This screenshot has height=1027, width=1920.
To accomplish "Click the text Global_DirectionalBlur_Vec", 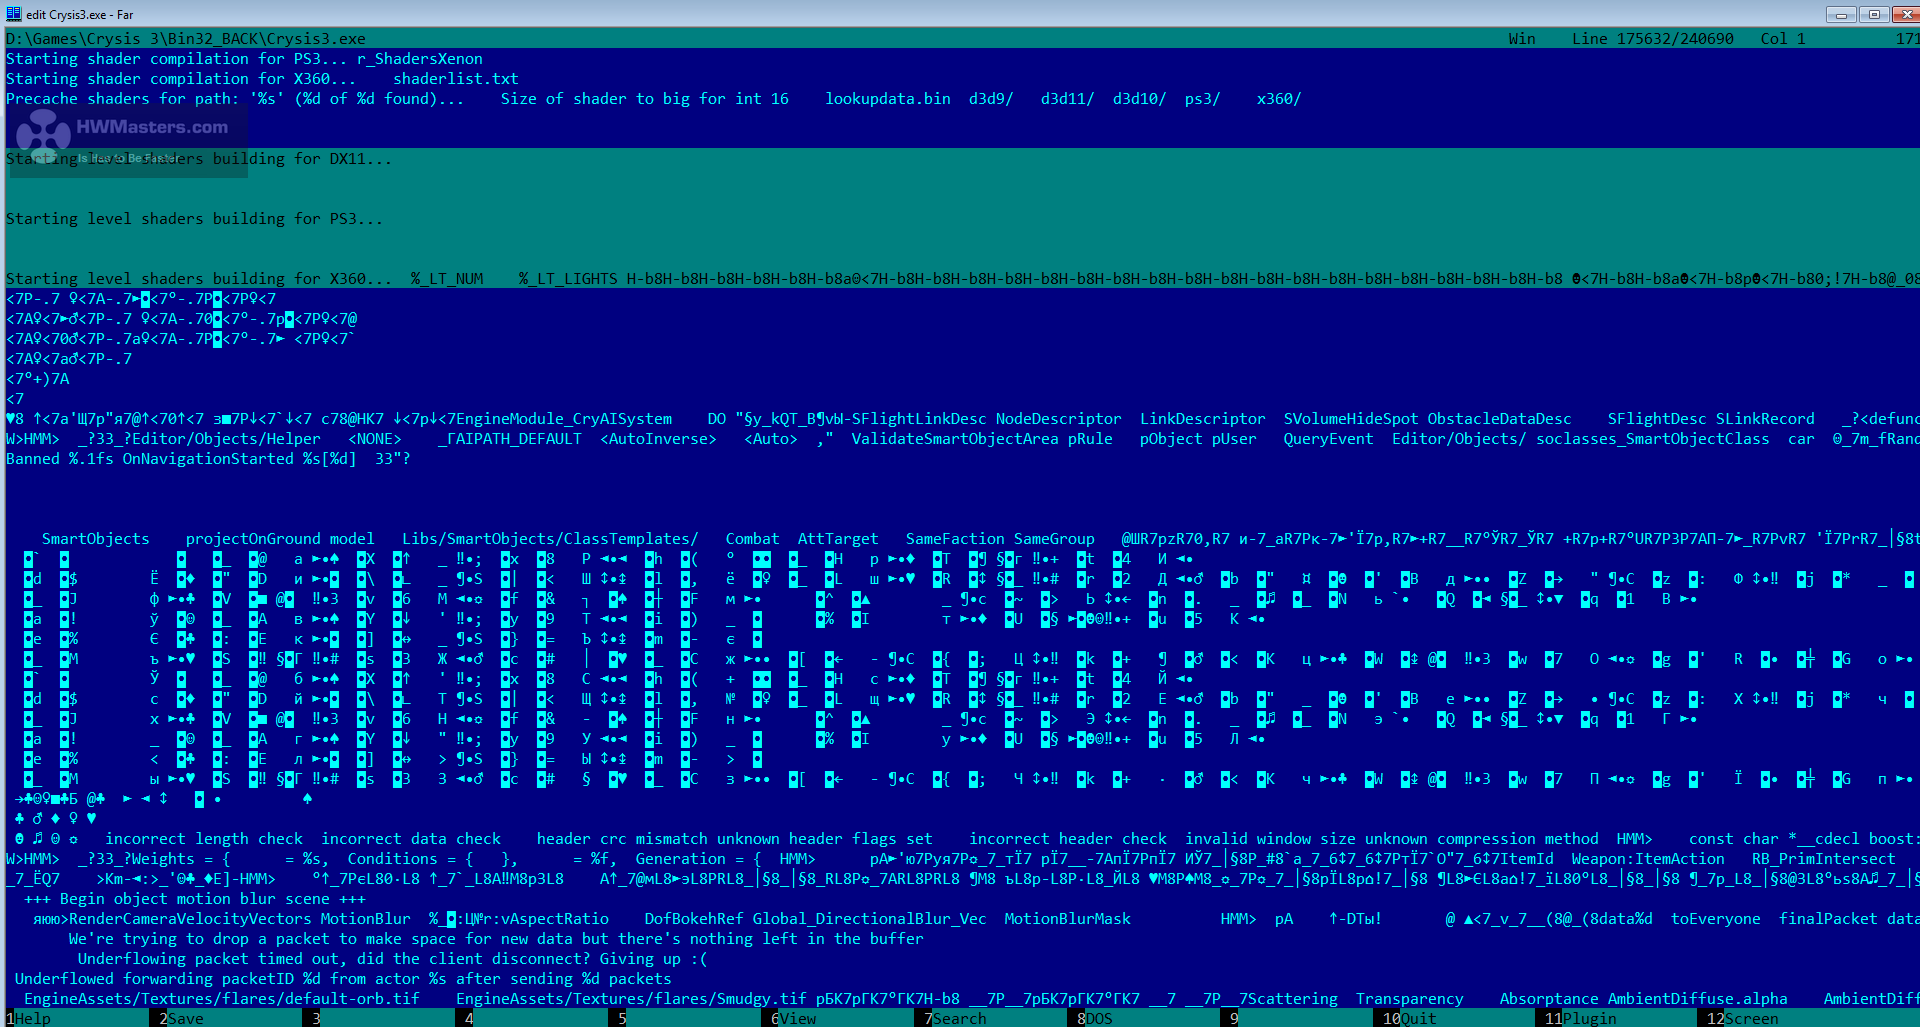I will (869, 919).
